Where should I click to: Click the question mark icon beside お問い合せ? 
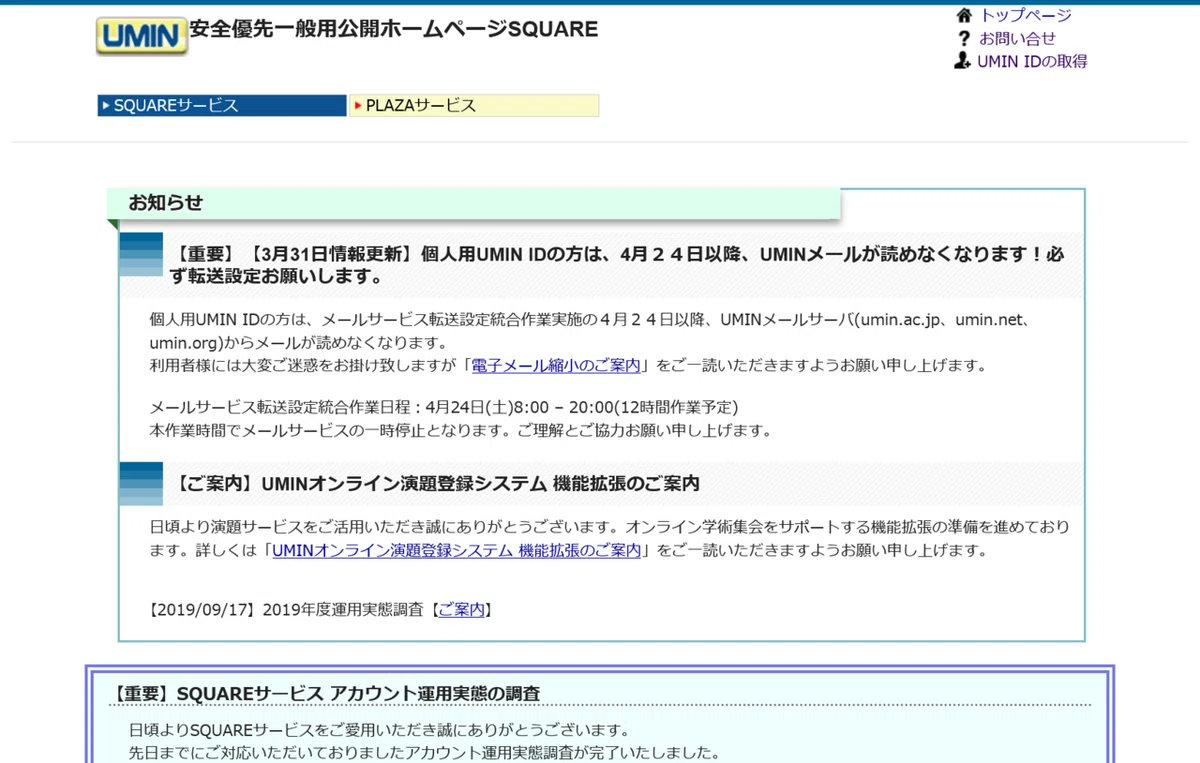click(x=964, y=38)
